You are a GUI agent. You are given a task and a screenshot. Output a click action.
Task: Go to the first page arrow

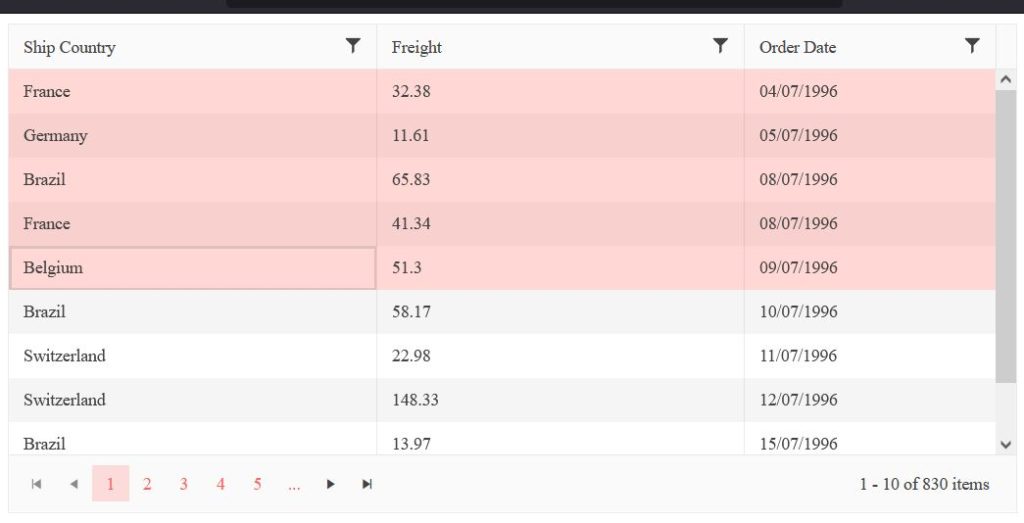[x=37, y=484]
